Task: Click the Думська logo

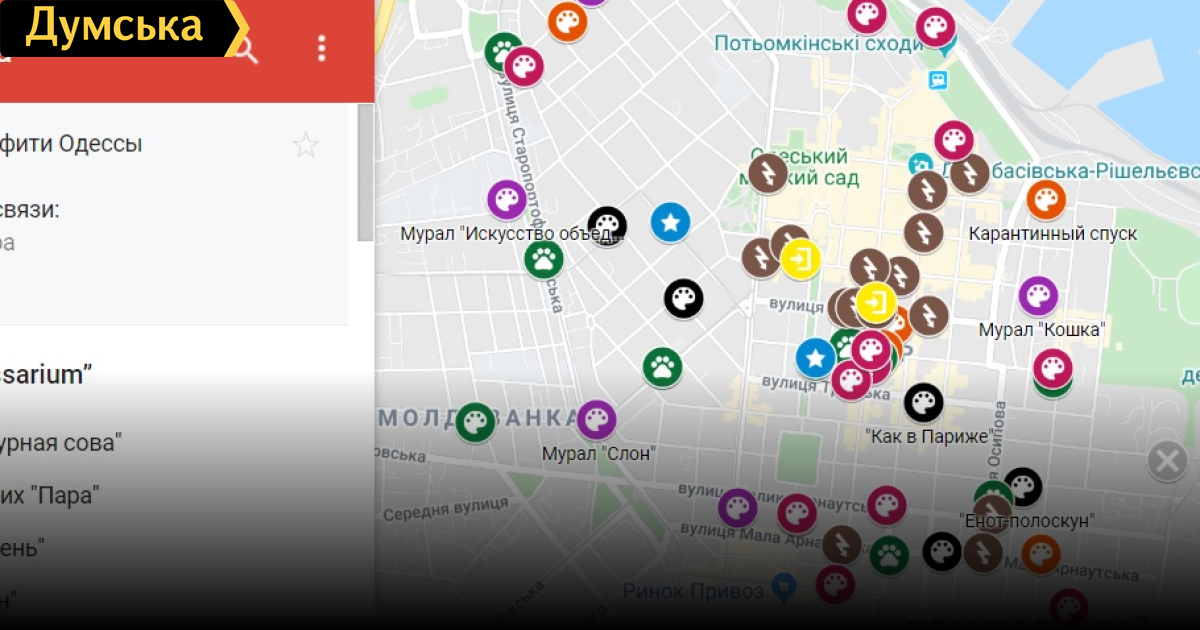Action: point(113,27)
